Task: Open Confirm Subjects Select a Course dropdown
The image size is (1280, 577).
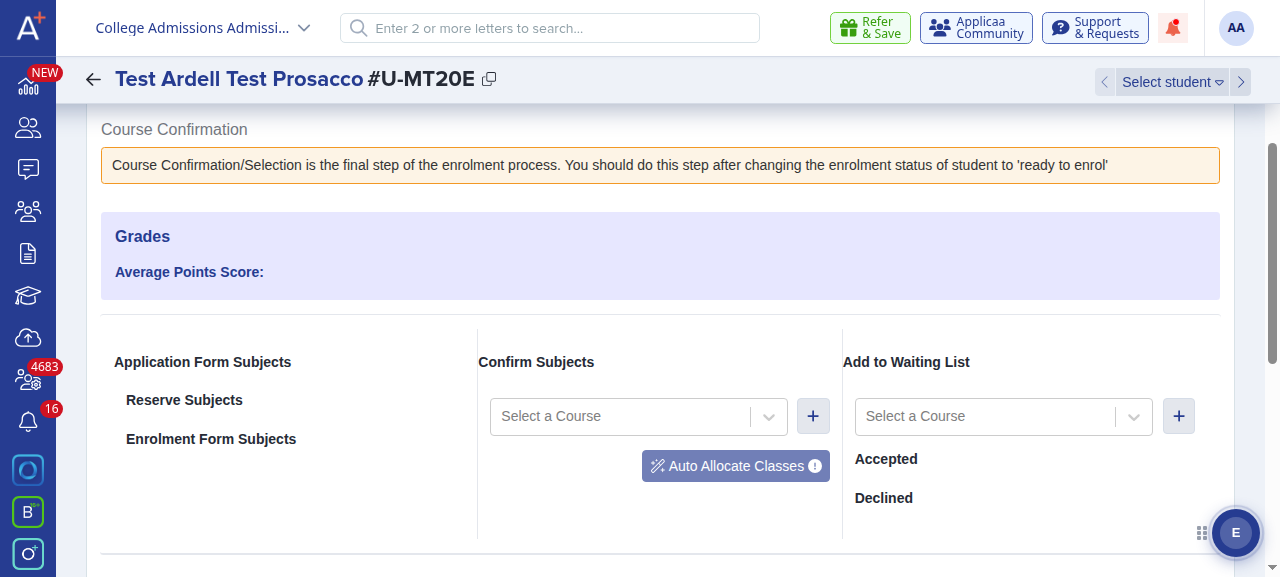Action: point(639,416)
